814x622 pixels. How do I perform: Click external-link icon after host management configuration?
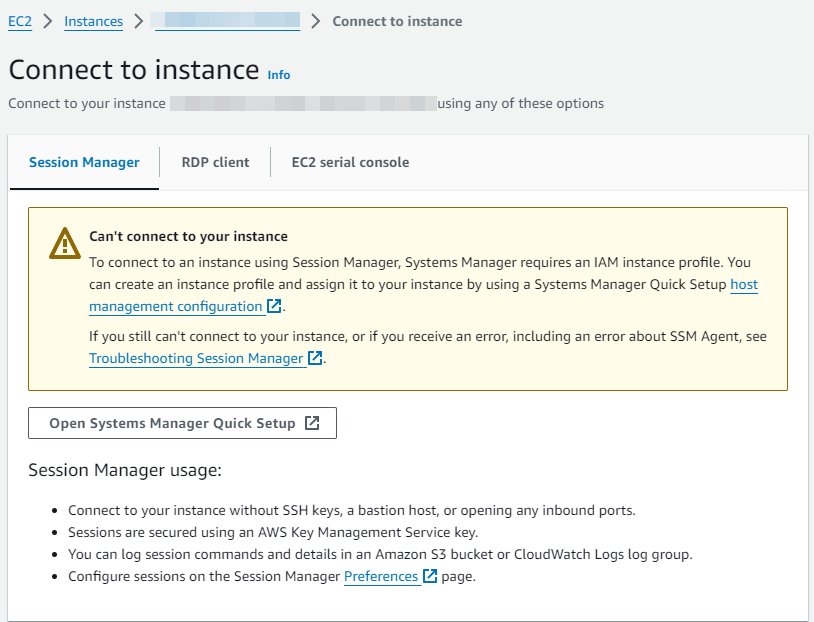[274, 307]
